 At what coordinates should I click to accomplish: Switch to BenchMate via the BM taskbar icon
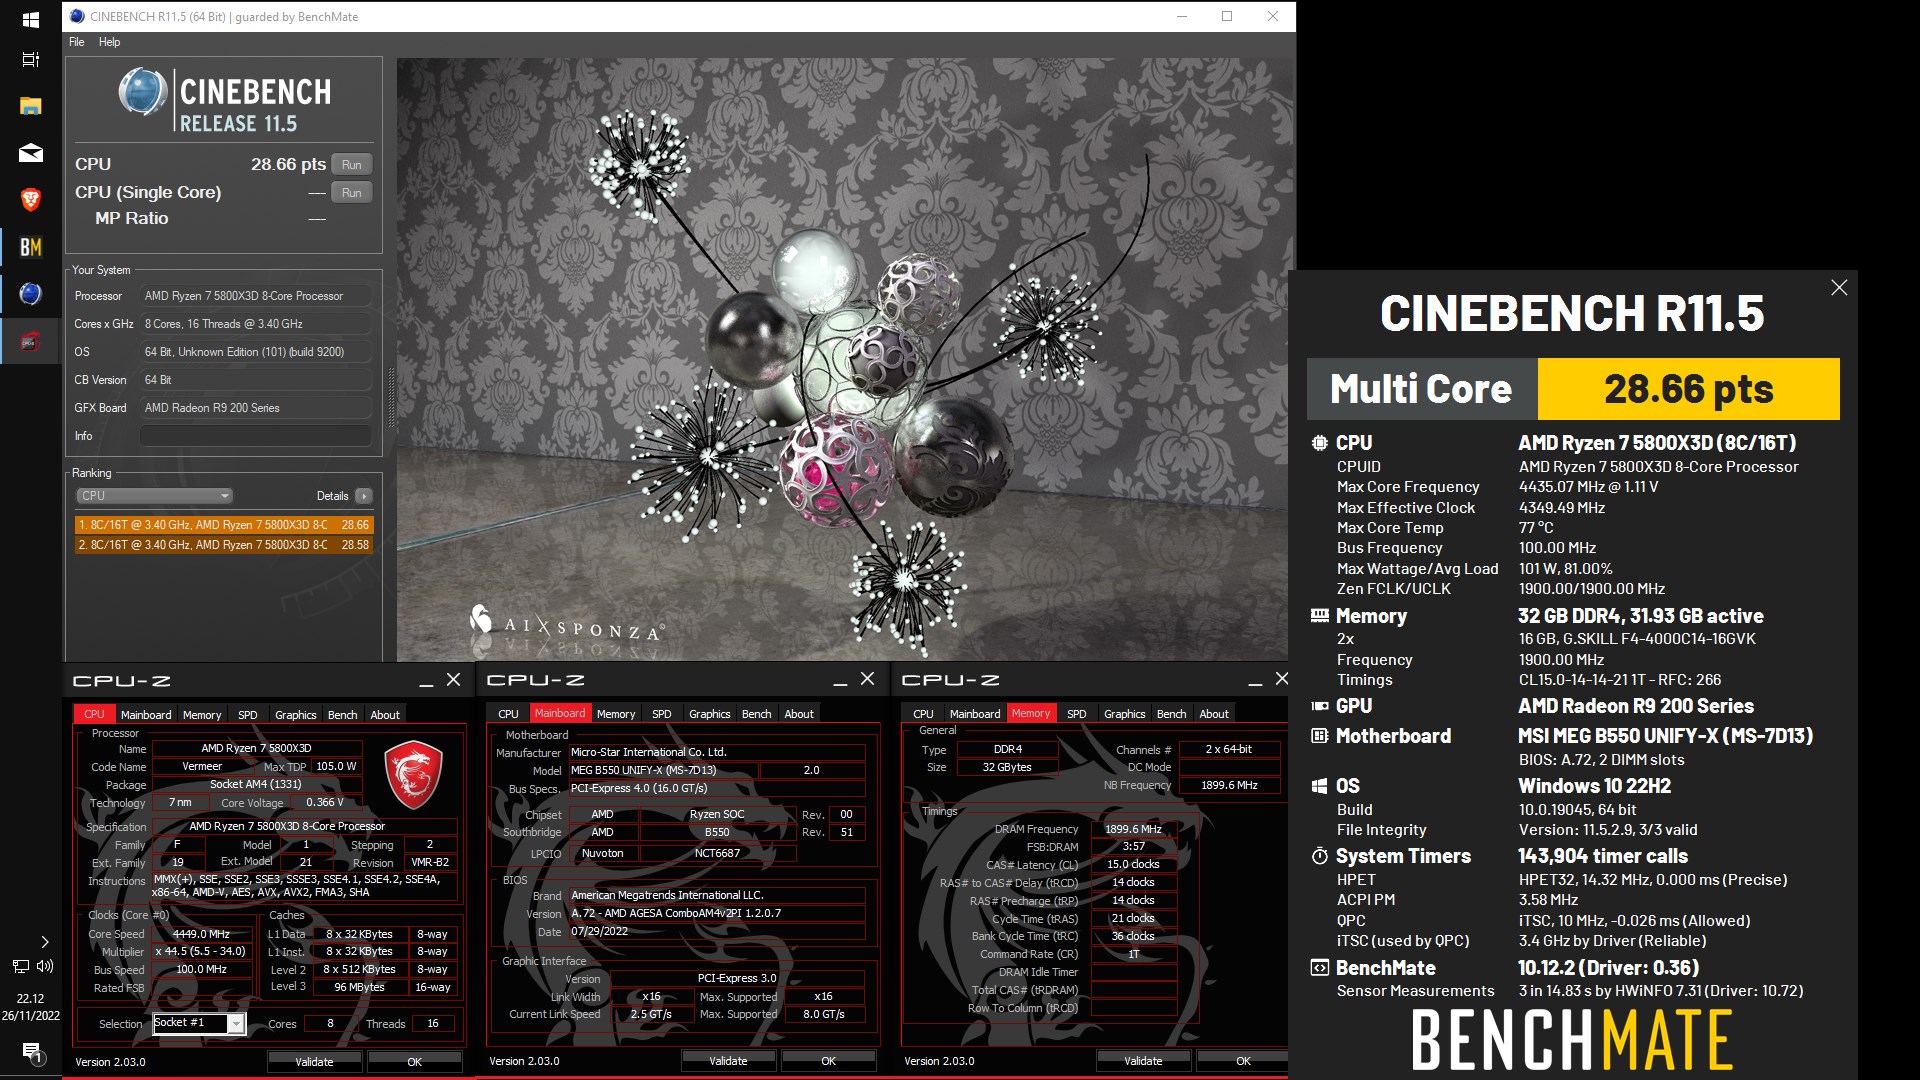click(x=30, y=247)
